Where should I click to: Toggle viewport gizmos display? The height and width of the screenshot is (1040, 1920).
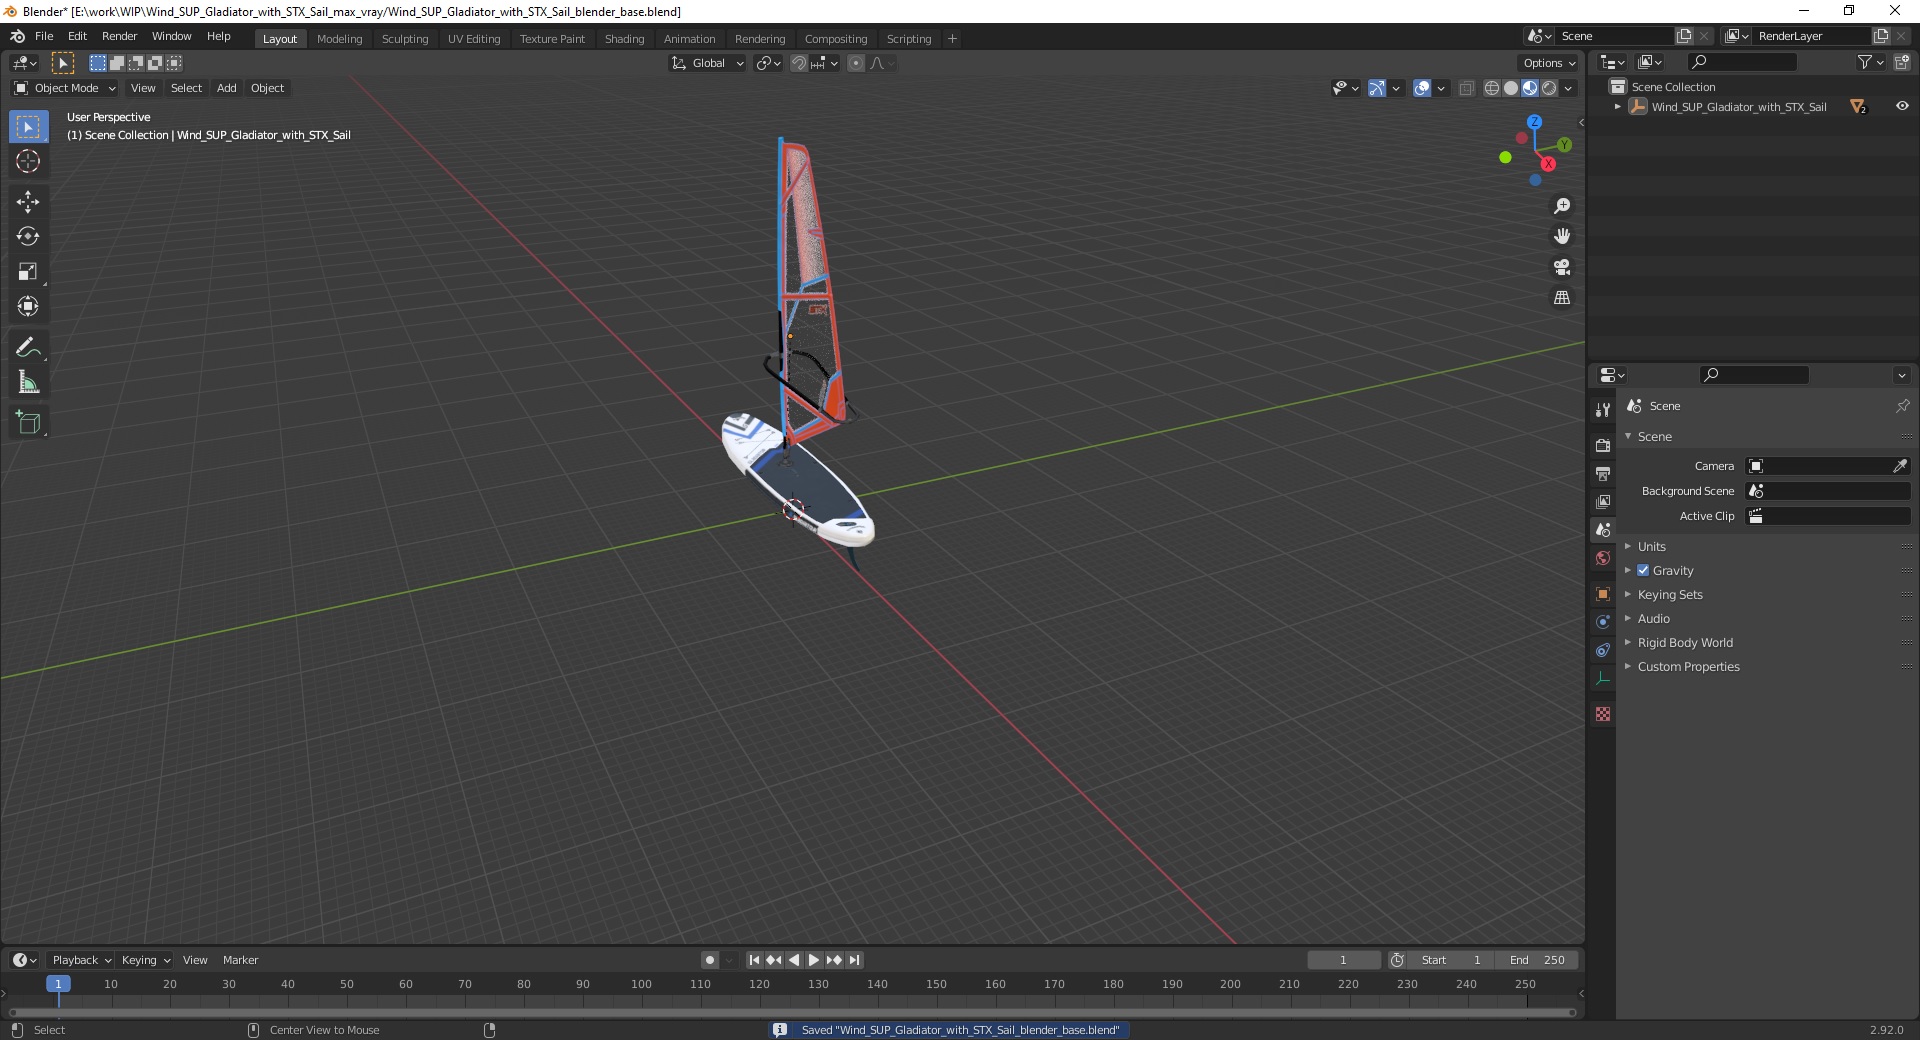click(x=1377, y=88)
